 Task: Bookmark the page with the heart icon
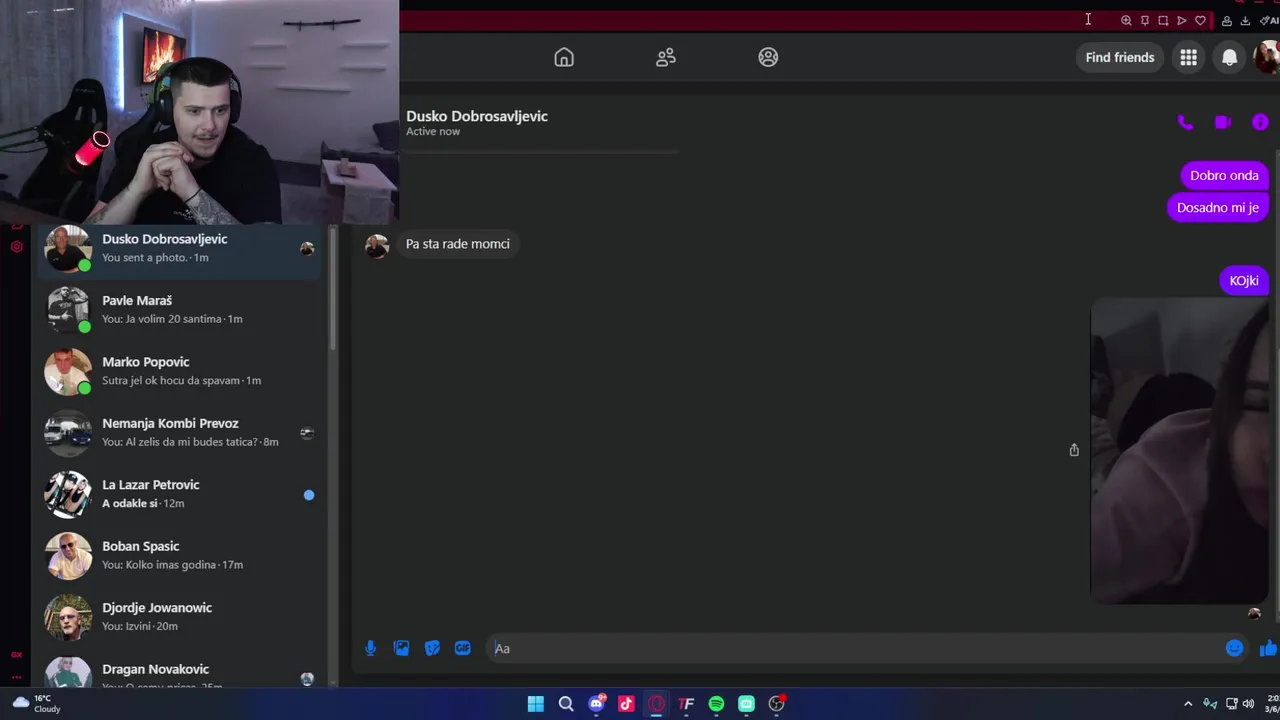tap(1200, 20)
